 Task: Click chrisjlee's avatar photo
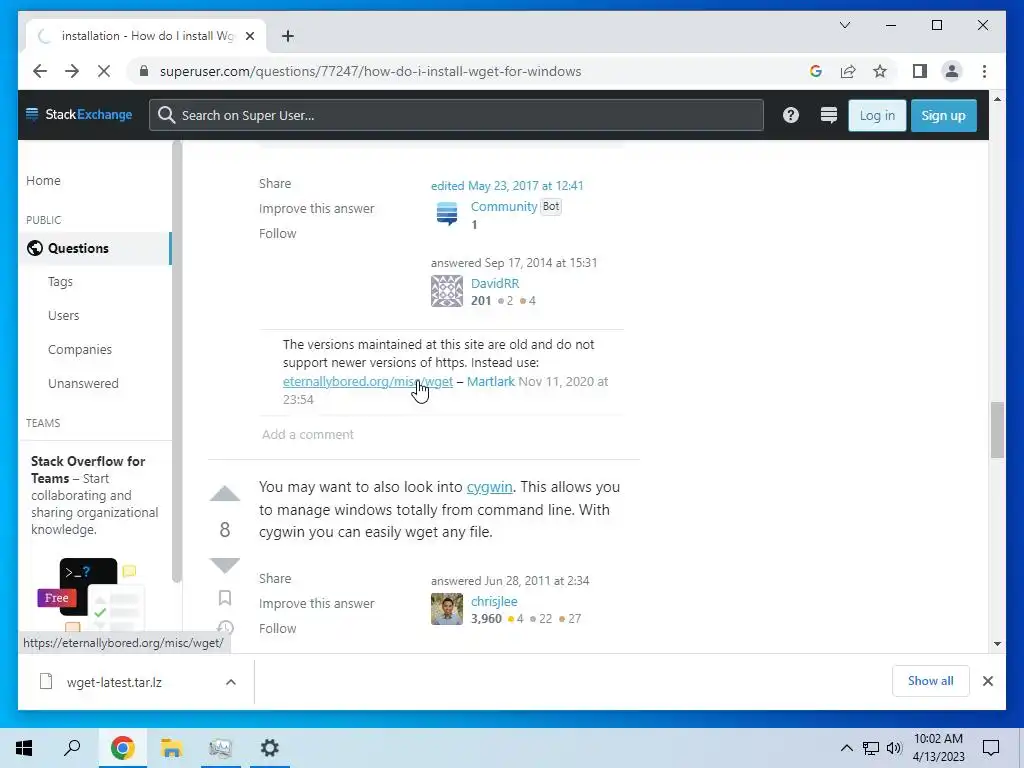pyautogui.click(x=447, y=609)
